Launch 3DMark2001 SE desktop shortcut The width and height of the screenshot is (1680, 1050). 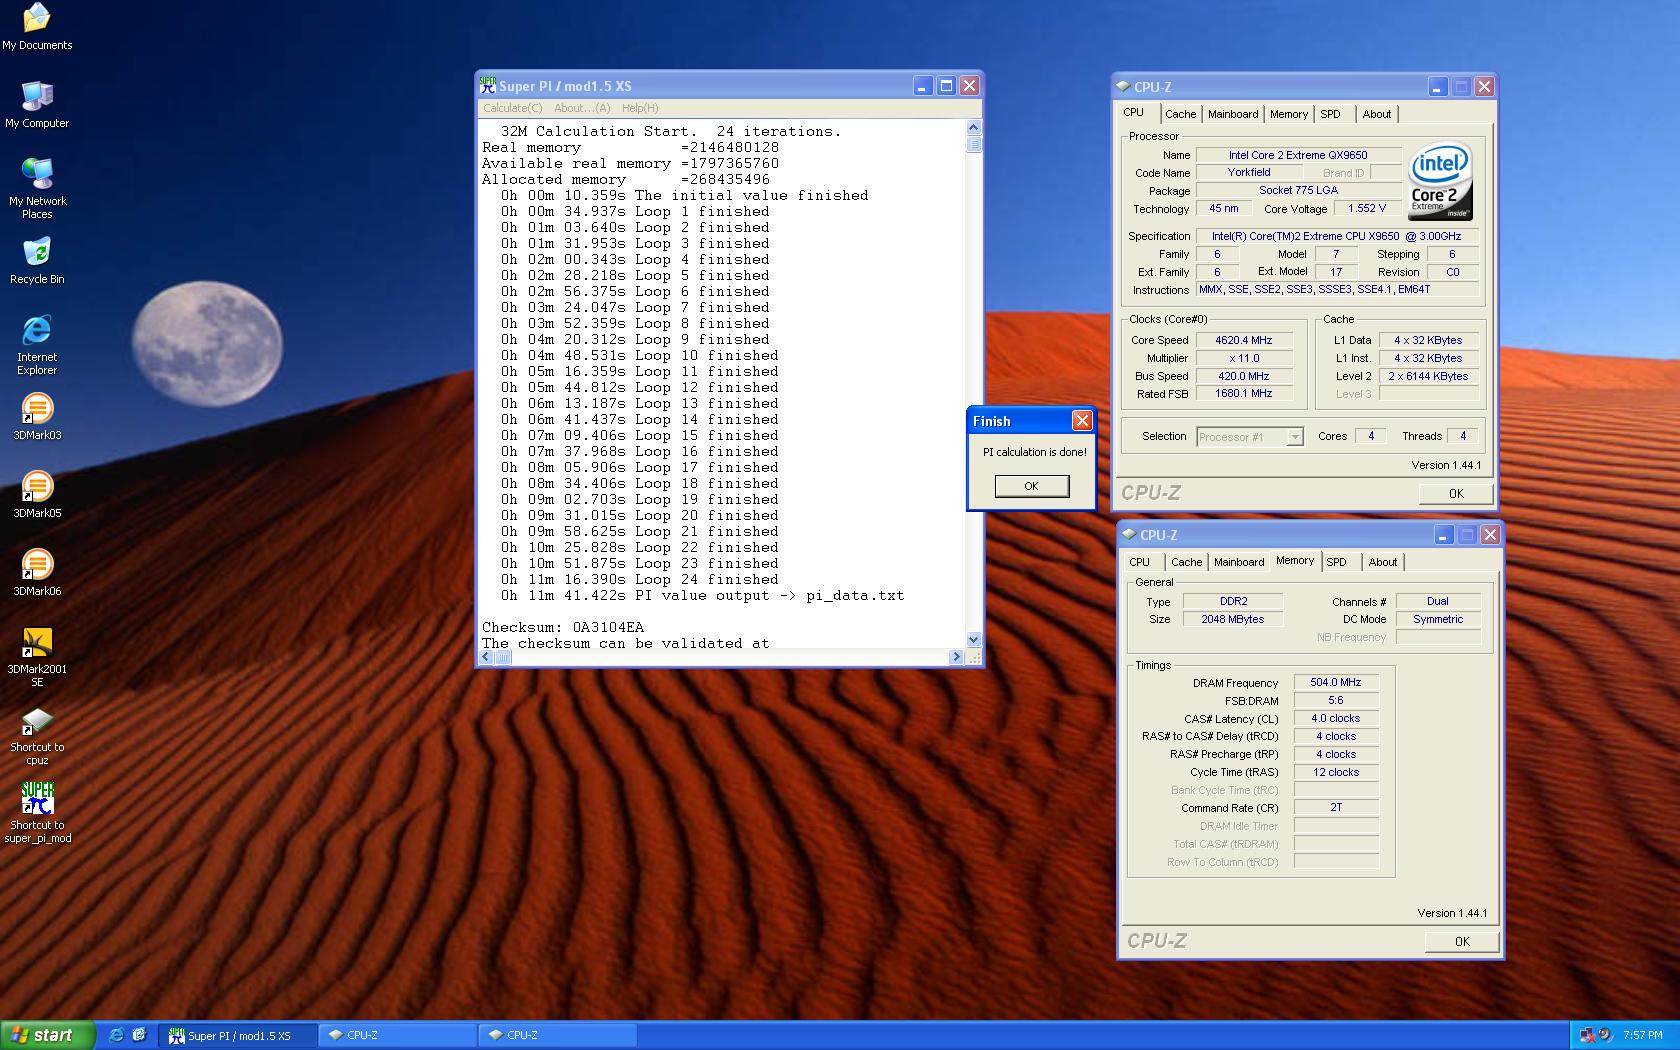(x=37, y=657)
